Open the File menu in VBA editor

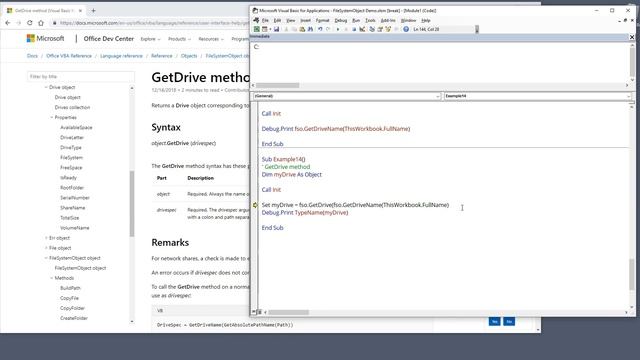point(265,20)
